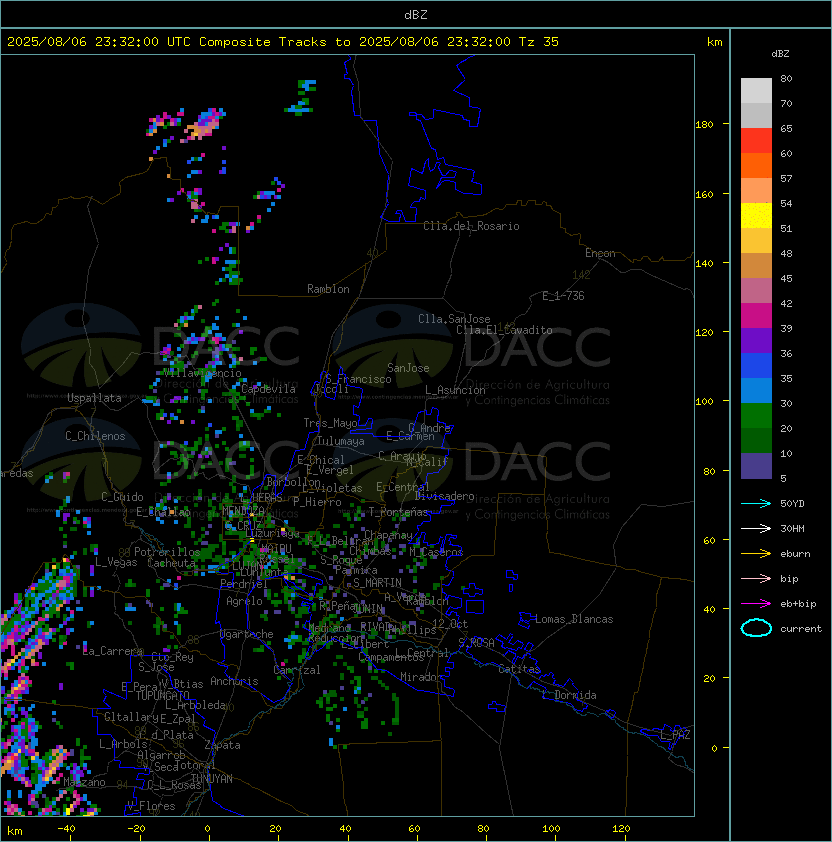832x842 pixels.
Task: Click the 'Cacheuta' map label
Action: [x=171, y=563]
